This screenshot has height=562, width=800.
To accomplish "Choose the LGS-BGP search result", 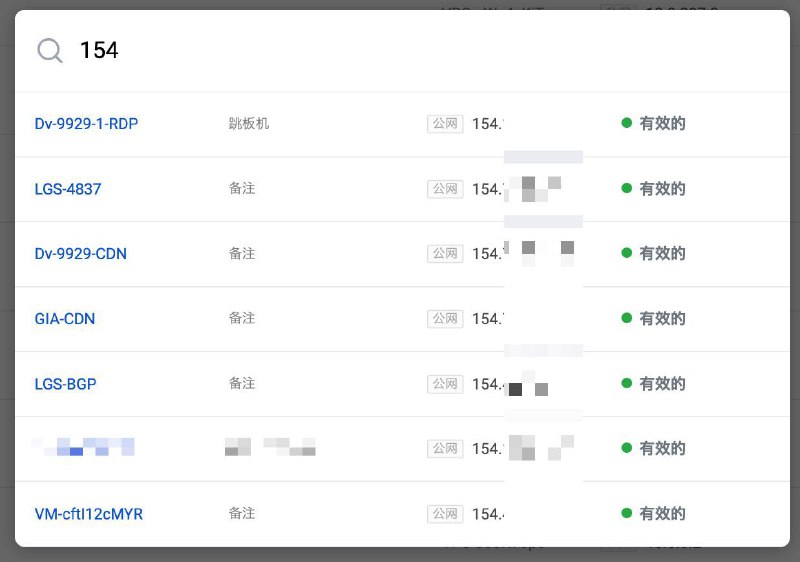I will click(x=65, y=384).
